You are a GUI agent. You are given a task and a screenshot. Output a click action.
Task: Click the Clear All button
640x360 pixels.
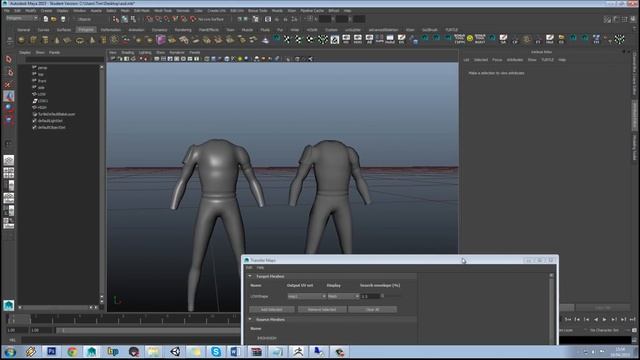(373, 309)
